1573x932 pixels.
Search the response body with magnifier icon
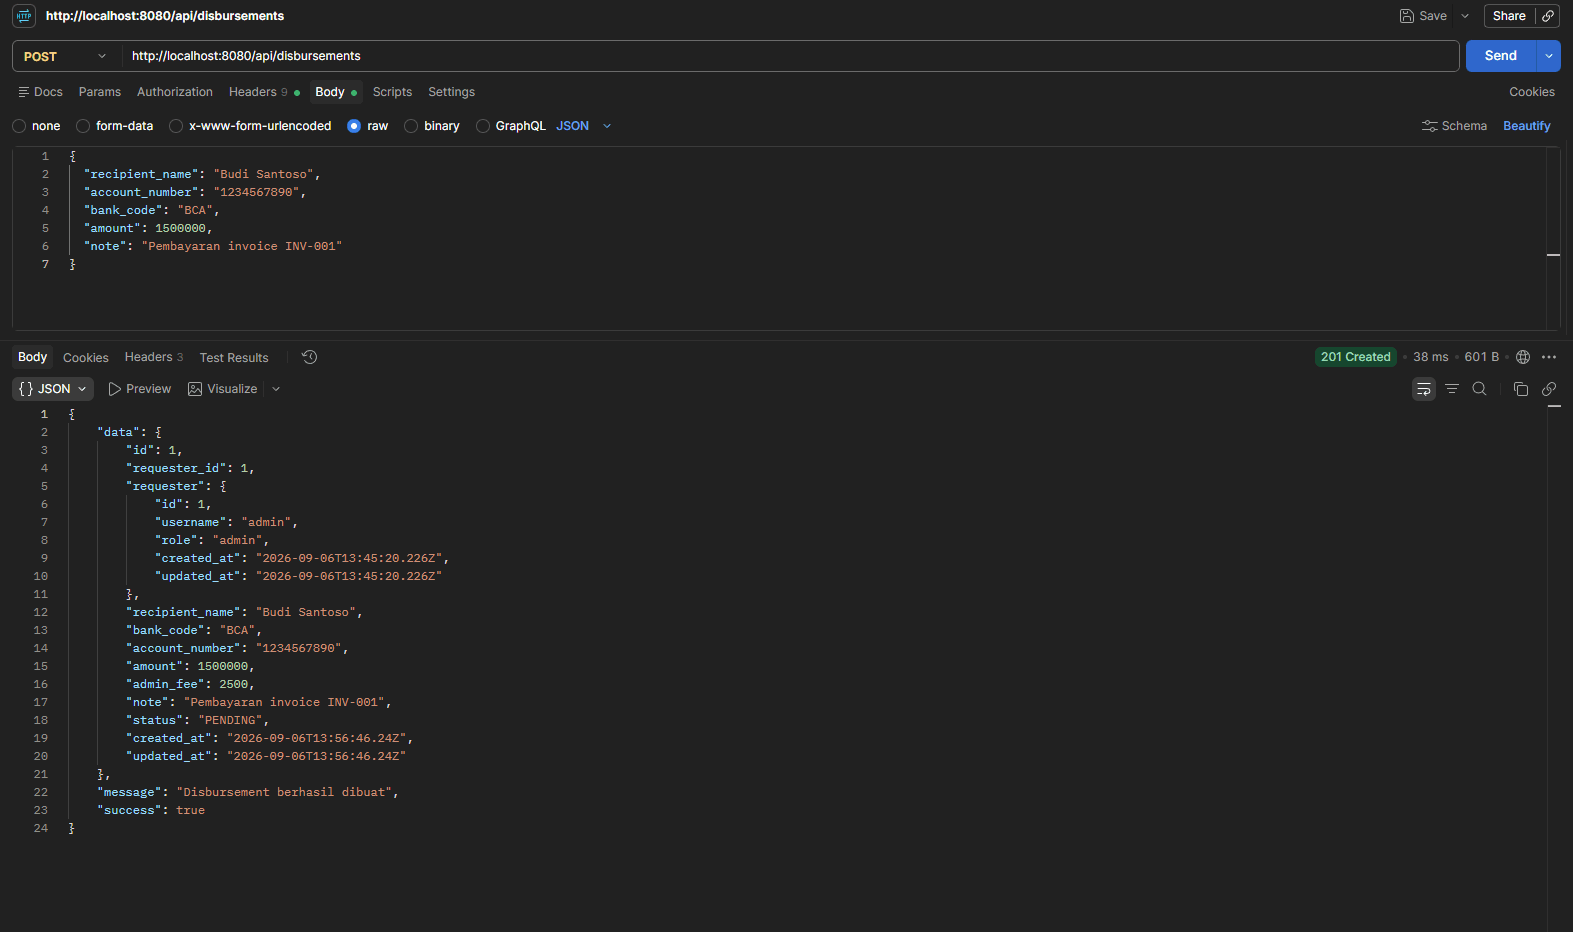click(1480, 389)
